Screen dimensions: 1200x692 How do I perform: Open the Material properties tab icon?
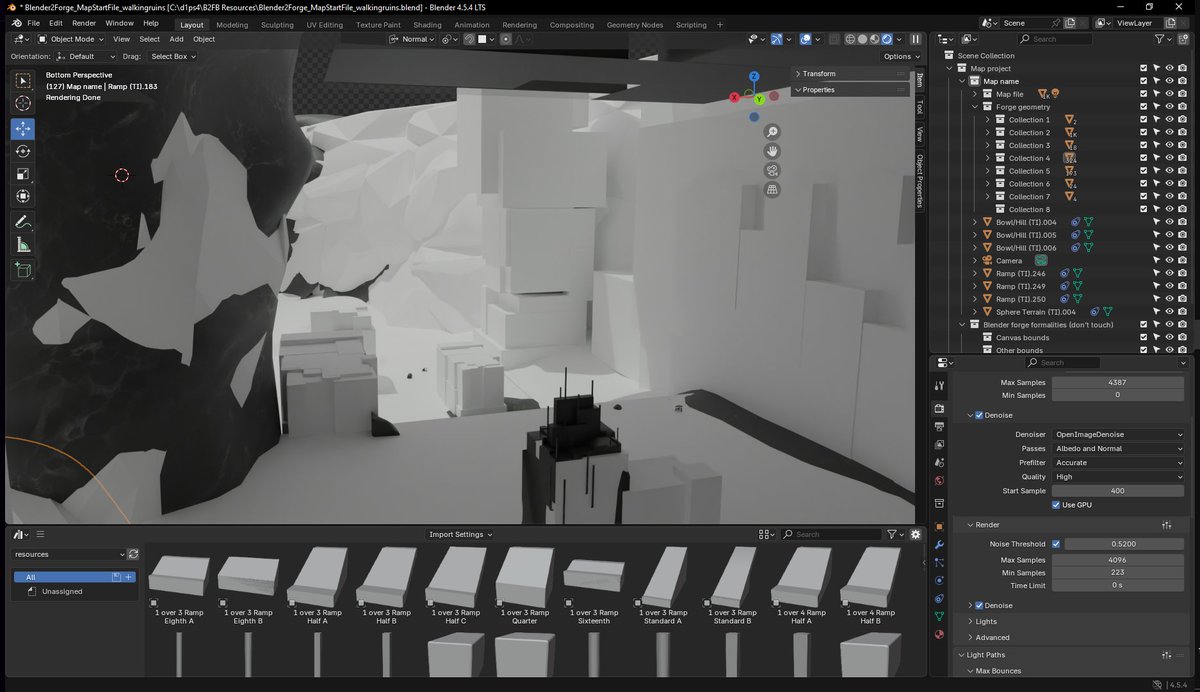[939, 634]
